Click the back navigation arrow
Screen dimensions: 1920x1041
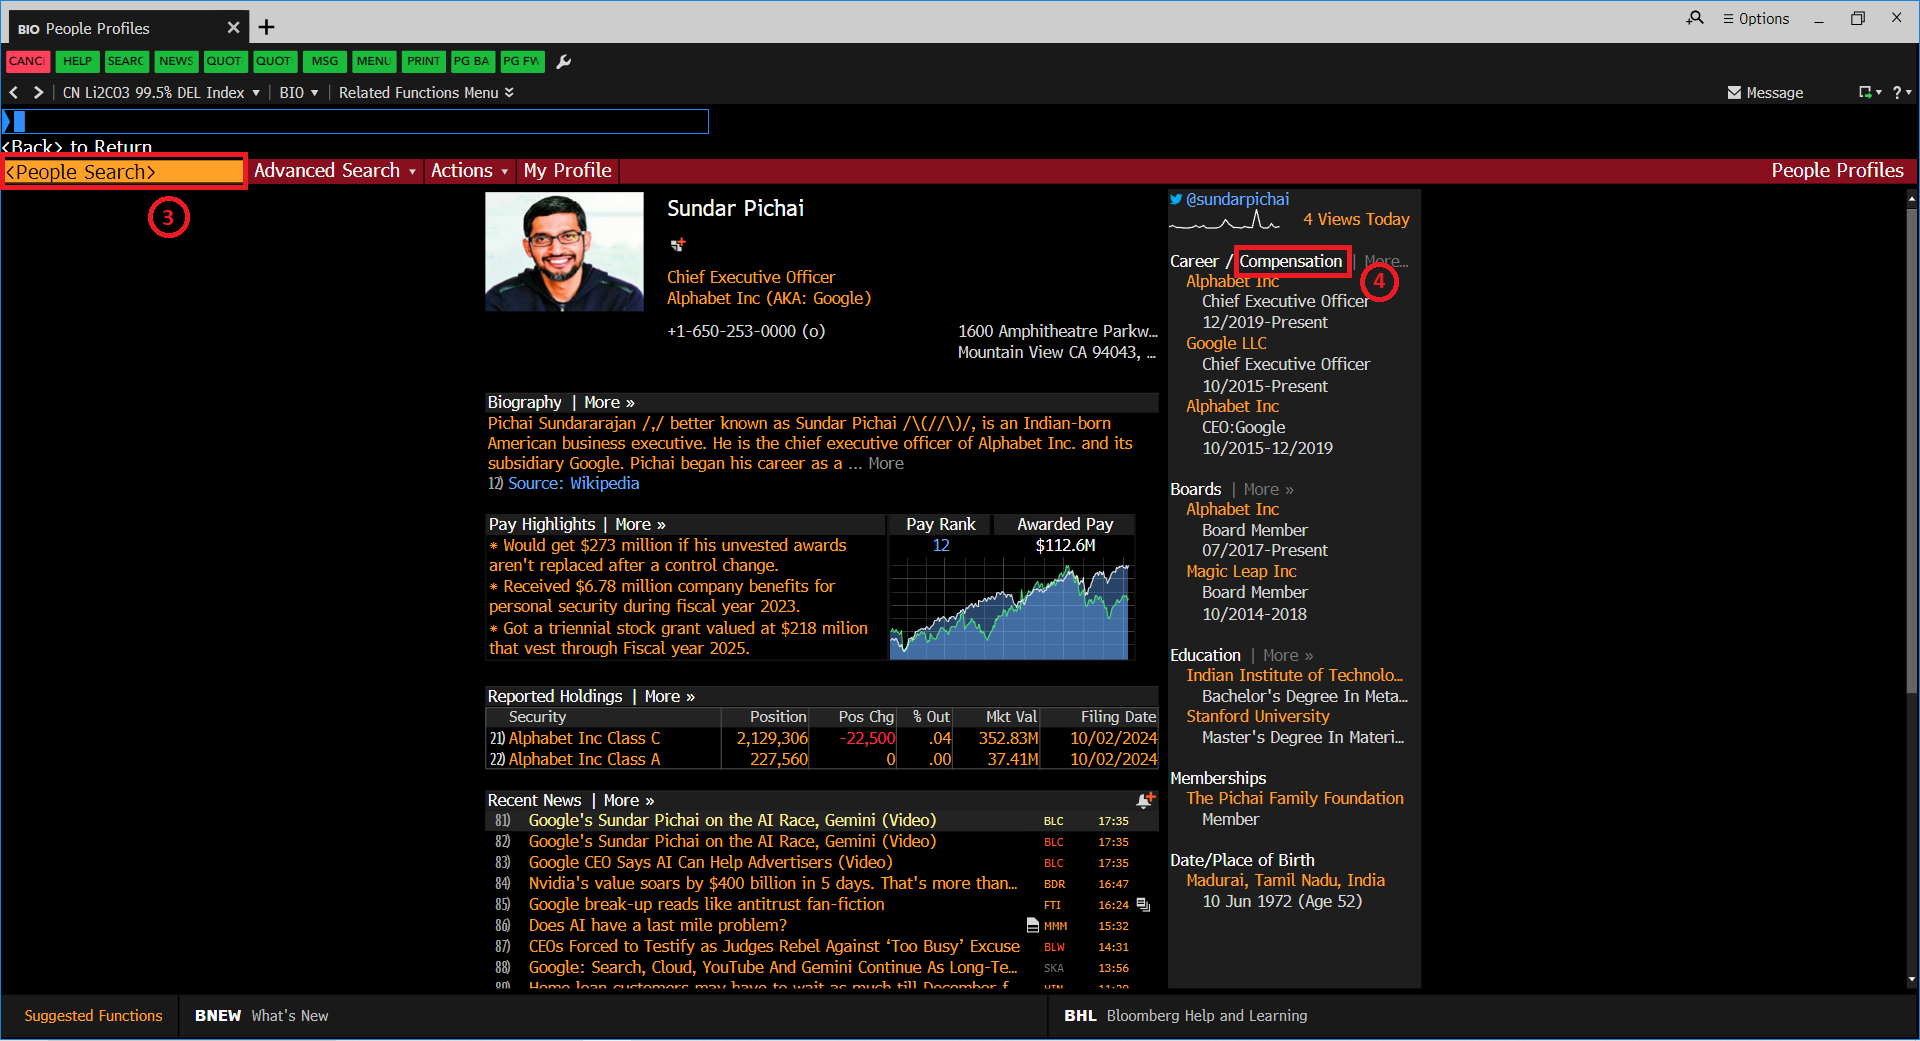pyautogui.click(x=14, y=92)
